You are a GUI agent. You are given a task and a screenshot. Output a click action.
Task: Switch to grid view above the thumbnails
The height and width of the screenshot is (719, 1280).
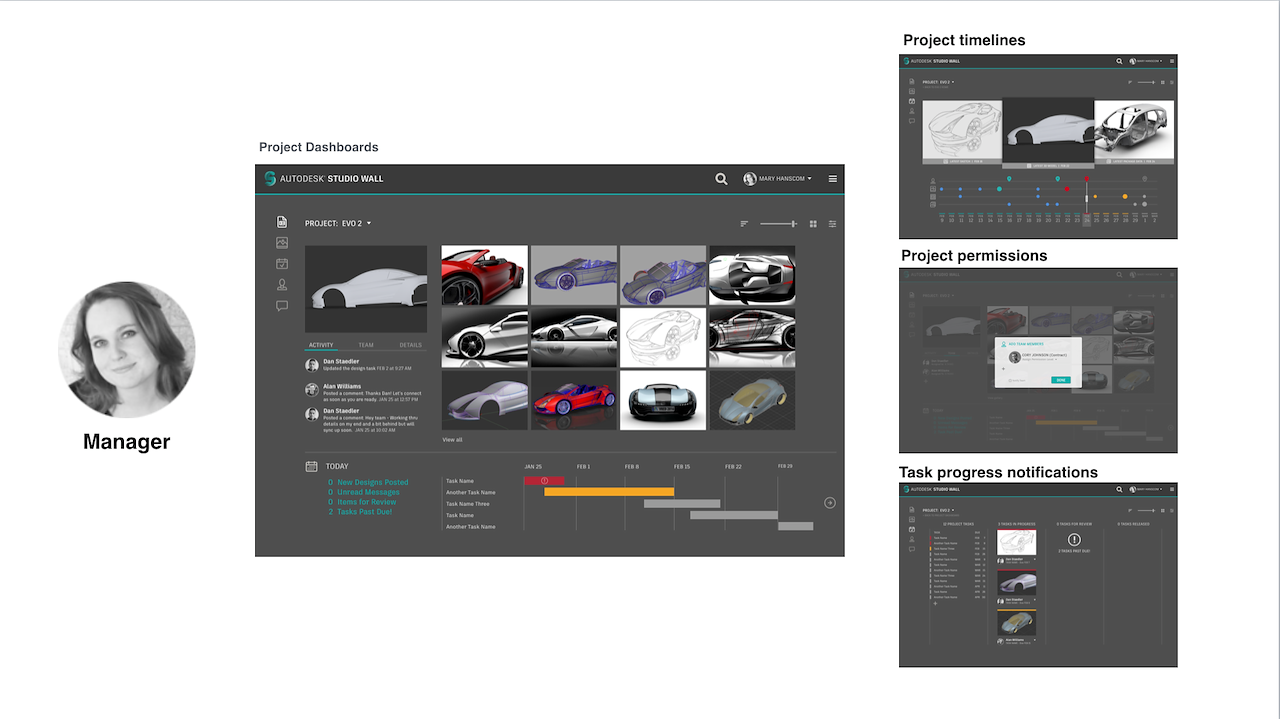tap(813, 224)
